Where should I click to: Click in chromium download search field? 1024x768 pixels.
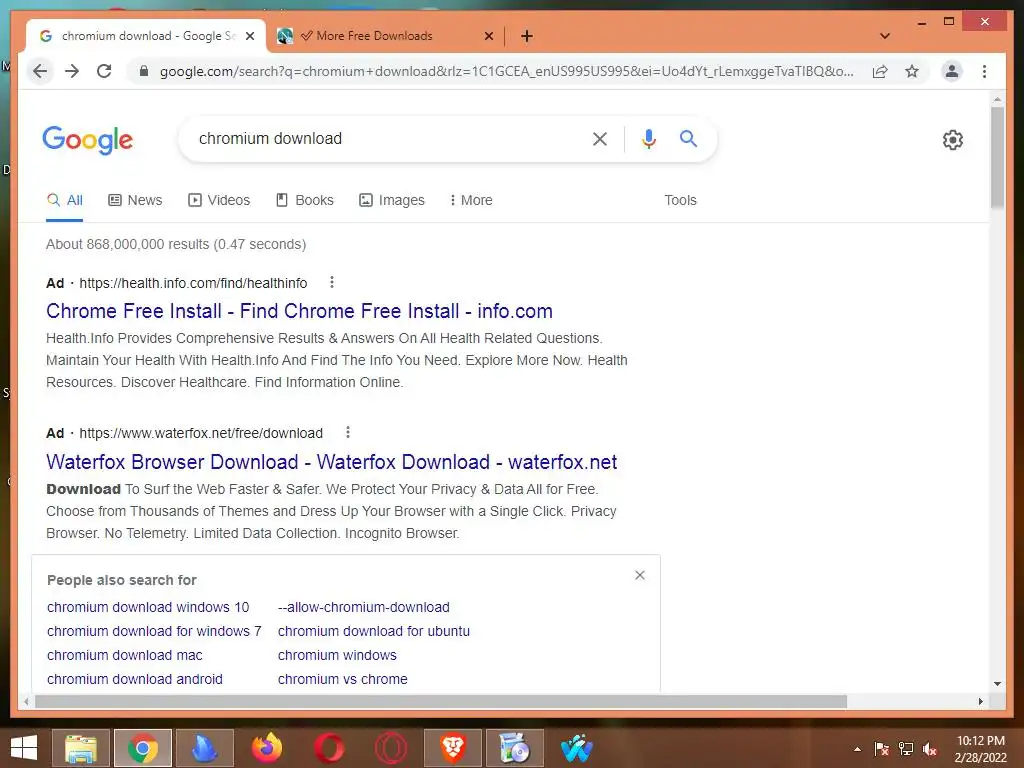pos(385,138)
